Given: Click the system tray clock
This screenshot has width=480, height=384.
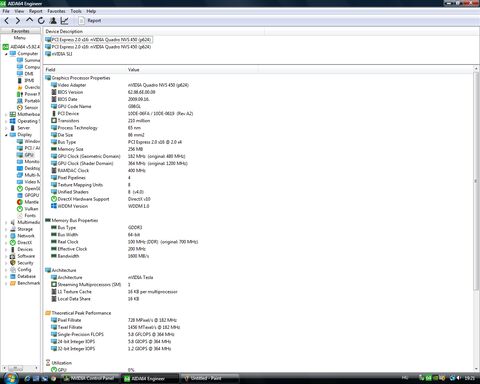Looking at the screenshot, I should (x=469, y=378).
